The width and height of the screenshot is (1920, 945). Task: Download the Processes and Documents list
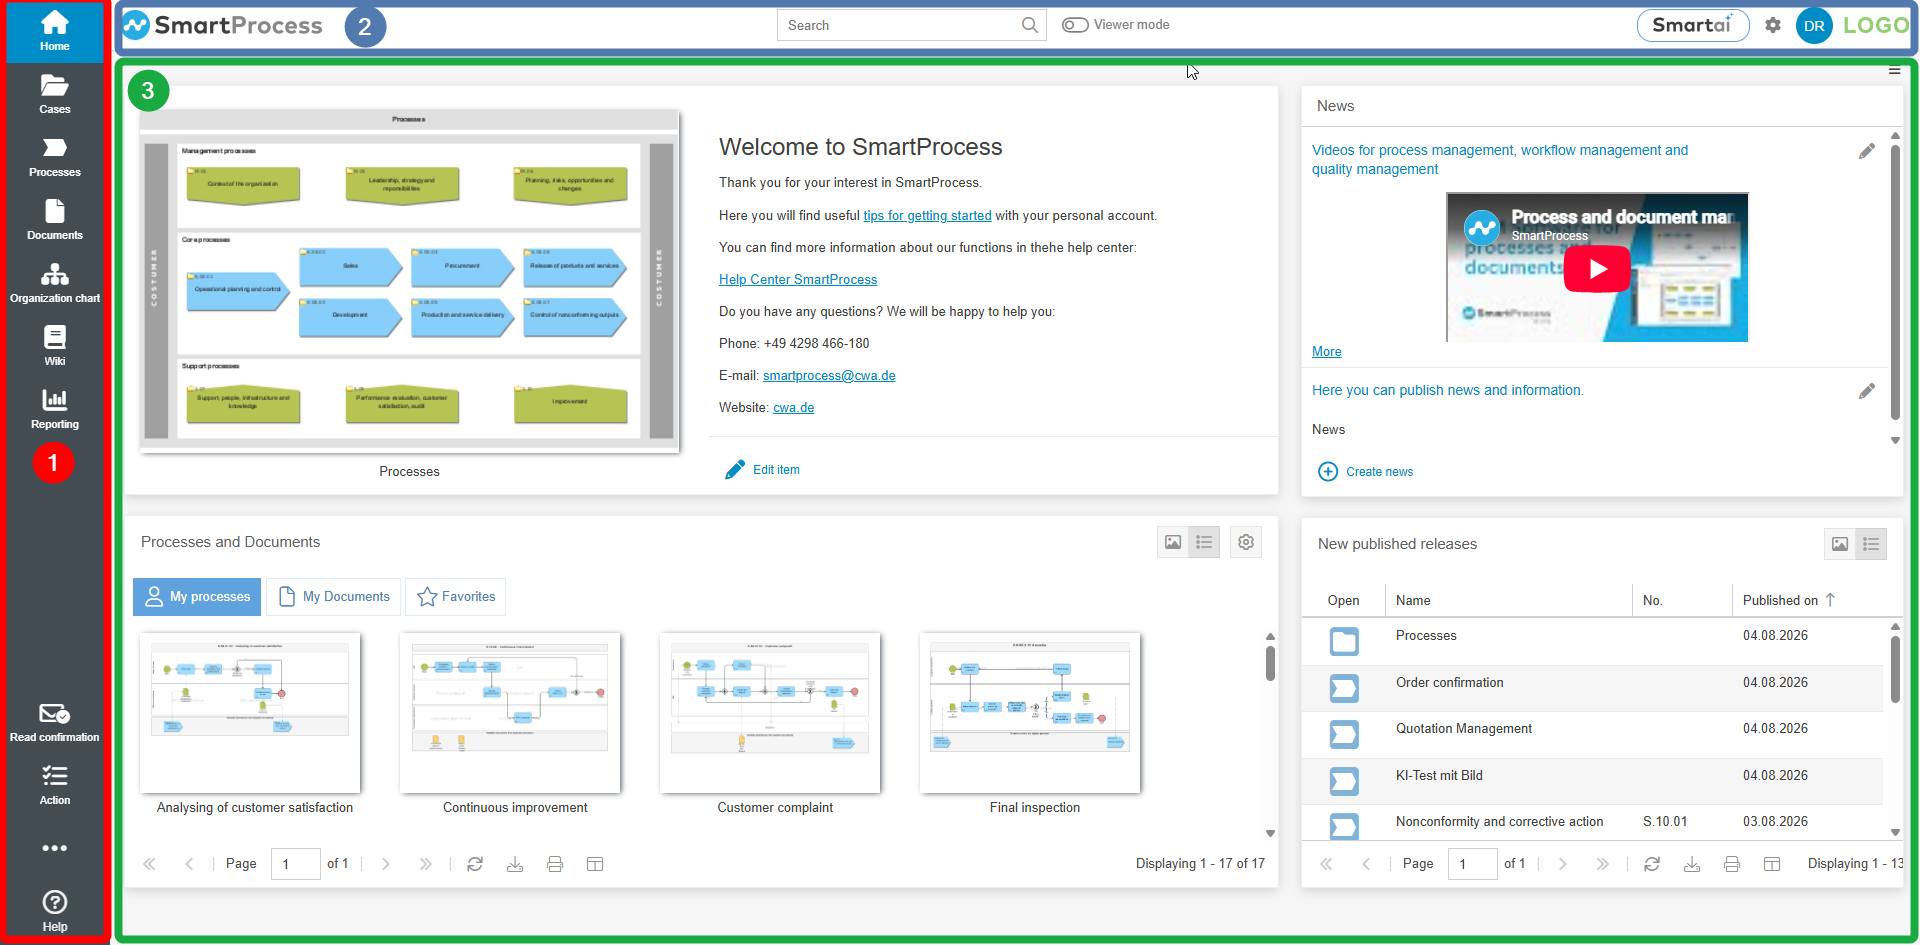[515, 864]
